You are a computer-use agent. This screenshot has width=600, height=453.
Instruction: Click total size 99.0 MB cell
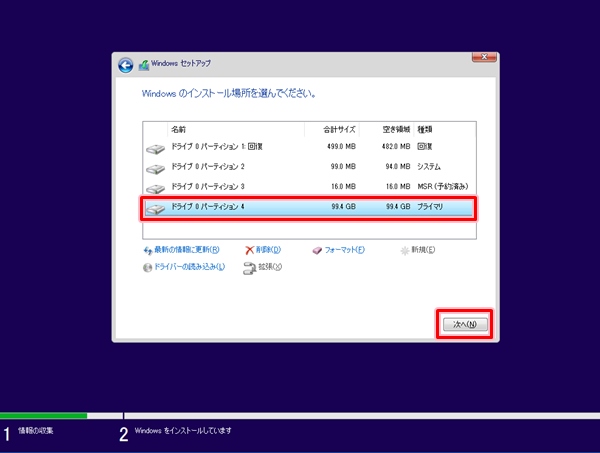343,166
